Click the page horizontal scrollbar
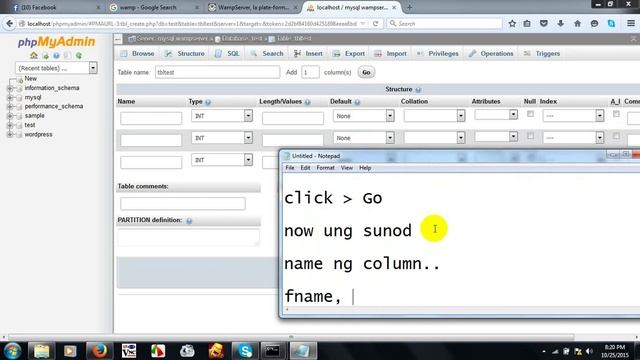The width and height of the screenshot is (640, 360). 291,337
